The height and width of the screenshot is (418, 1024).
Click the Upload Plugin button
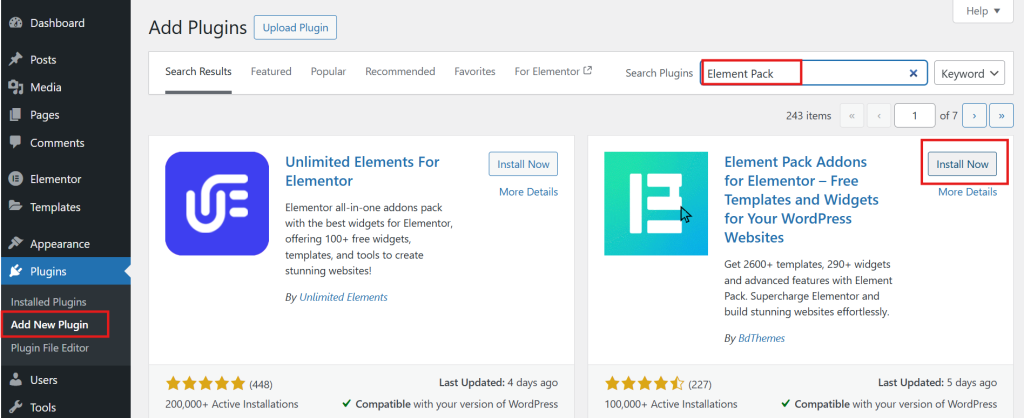coord(296,28)
